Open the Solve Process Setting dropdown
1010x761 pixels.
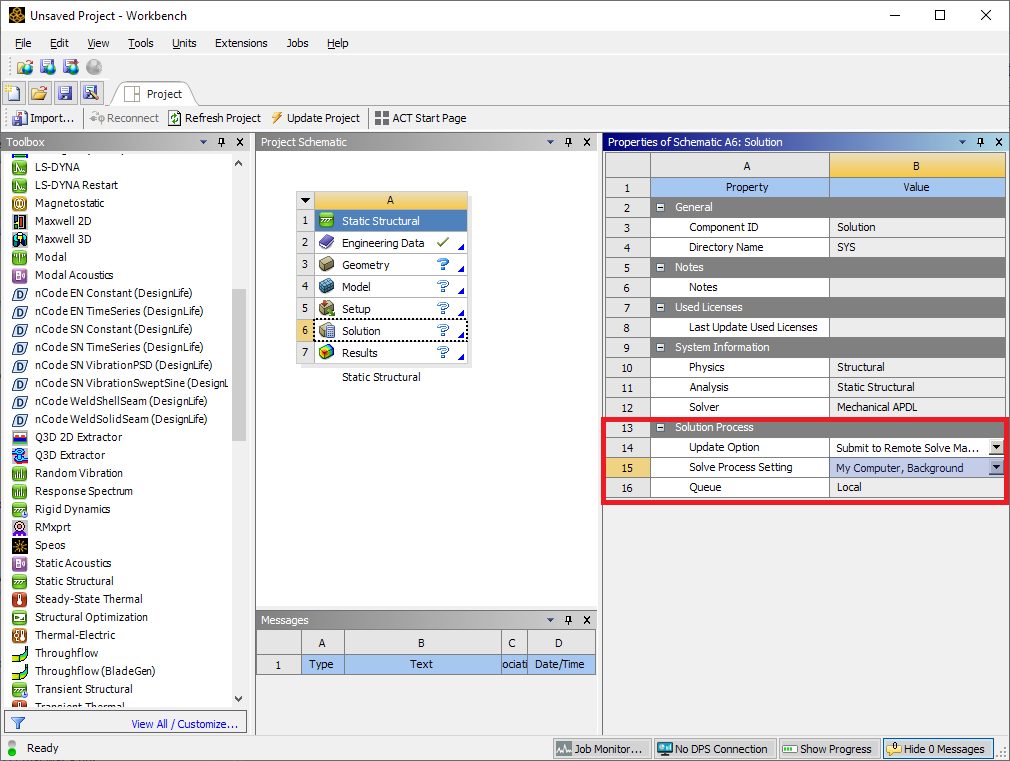pyautogui.click(x=996, y=467)
